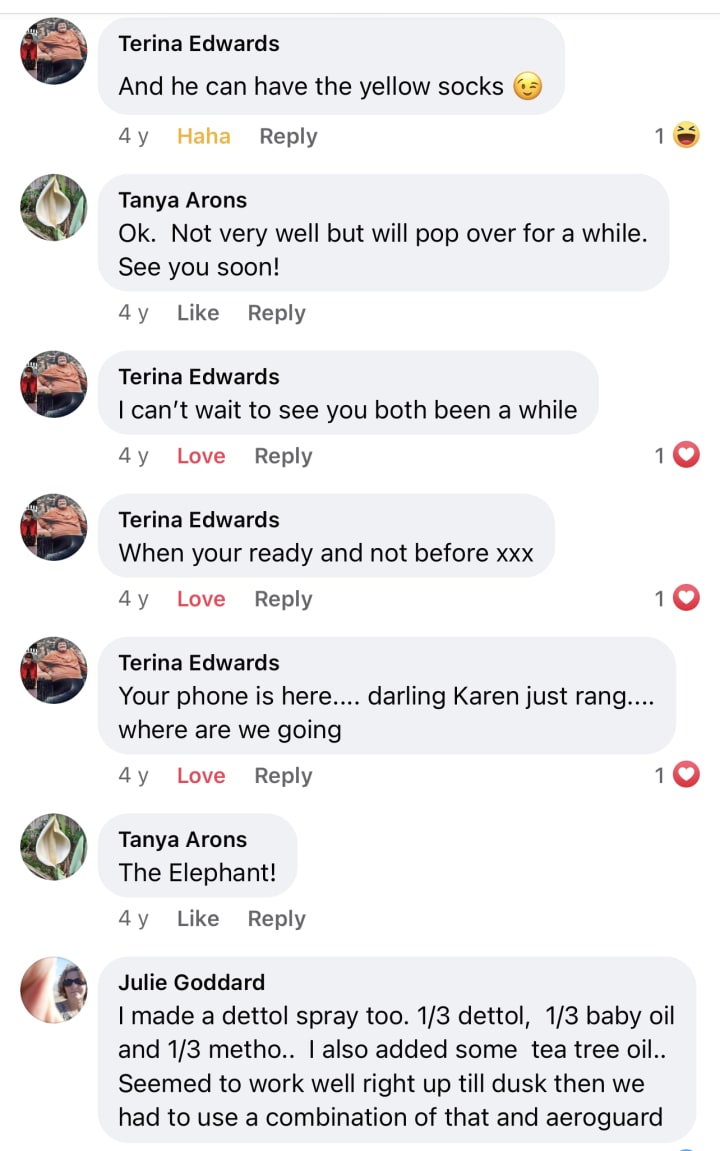720x1151 pixels.
Task: Open Terina Edwards avatar beside yellow socks comment
Action: (x=54, y=51)
